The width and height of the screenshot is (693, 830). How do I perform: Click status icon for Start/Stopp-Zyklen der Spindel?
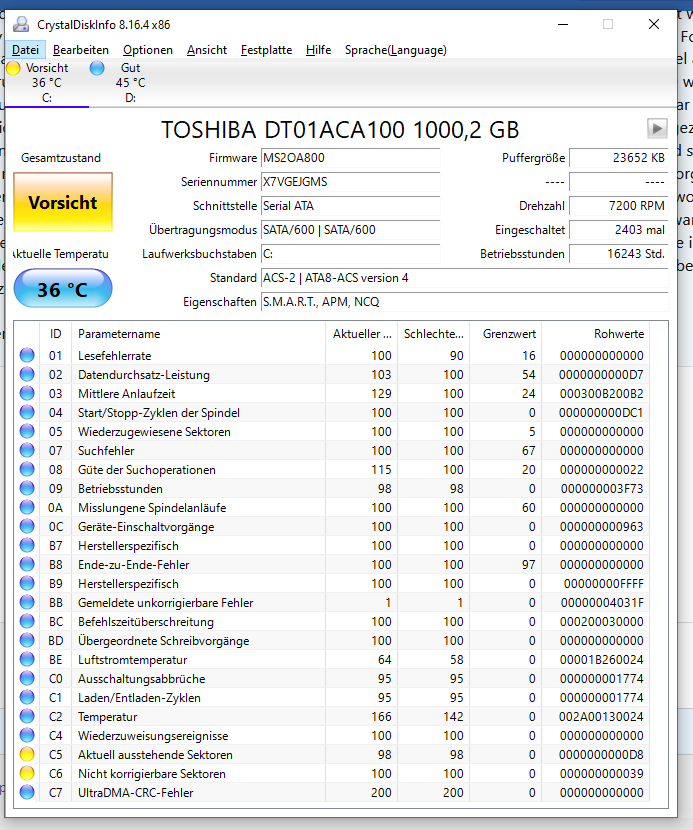pos(27,412)
